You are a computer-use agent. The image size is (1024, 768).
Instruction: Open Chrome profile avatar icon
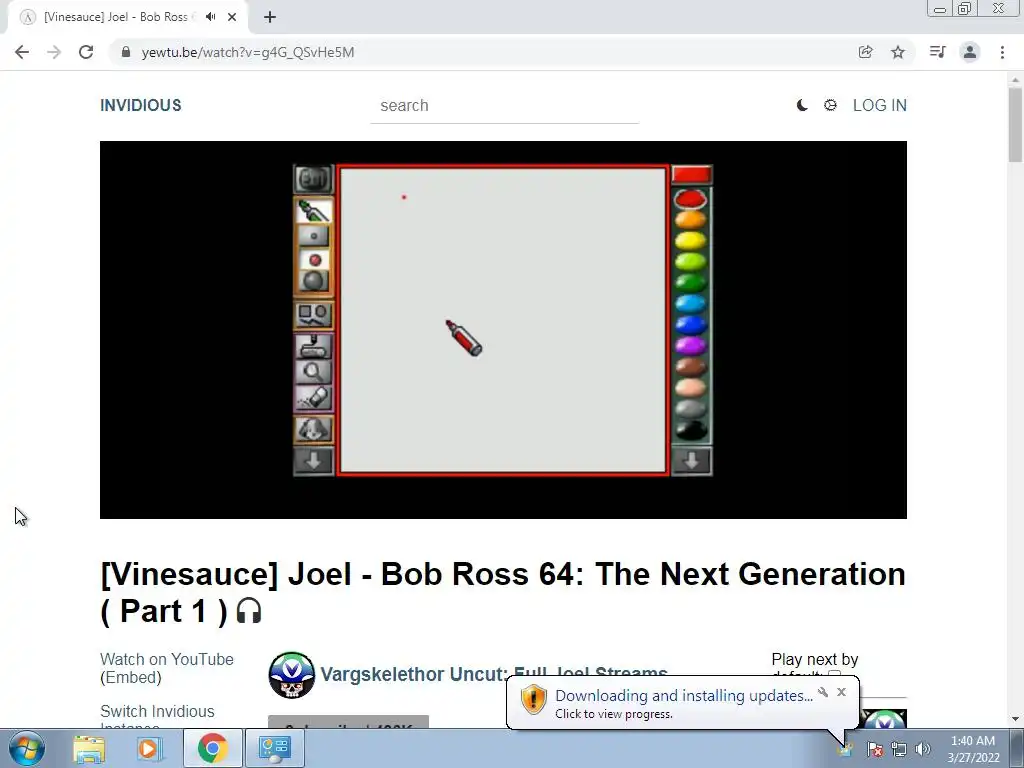coord(970,52)
